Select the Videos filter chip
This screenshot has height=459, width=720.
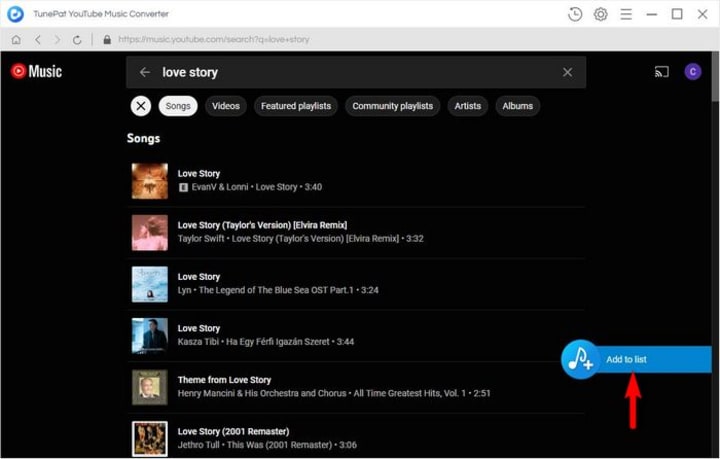click(226, 106)
